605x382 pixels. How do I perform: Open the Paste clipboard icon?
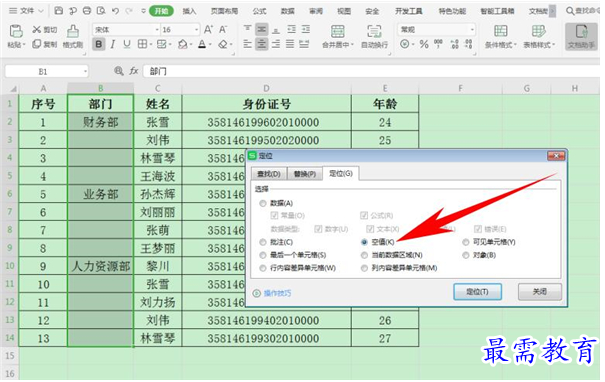point(15,31)
